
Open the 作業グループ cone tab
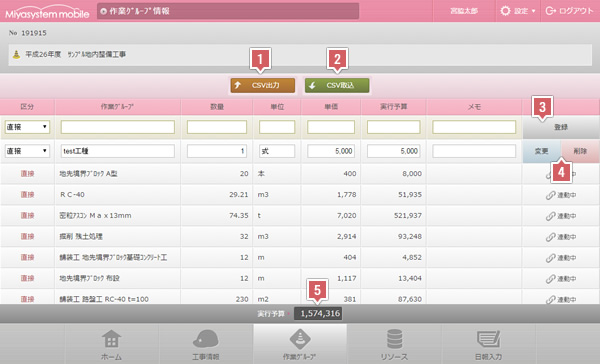click(300, 344)
